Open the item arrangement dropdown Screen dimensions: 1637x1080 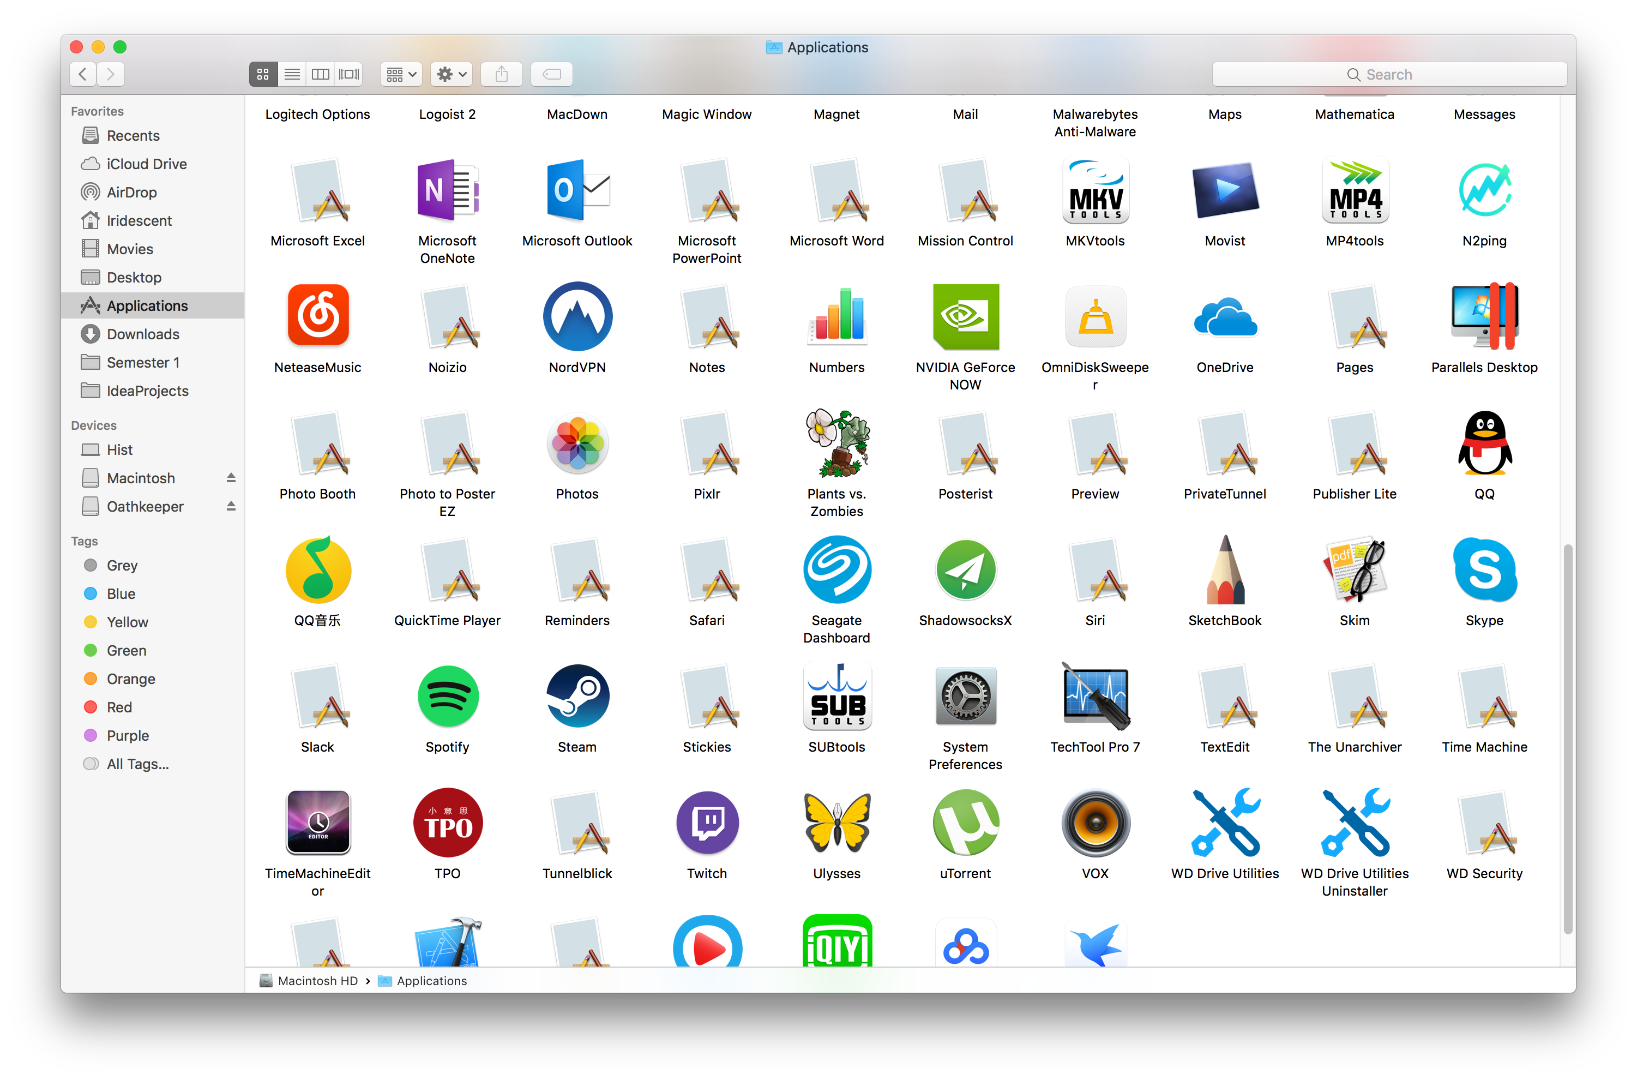point(399,74)
